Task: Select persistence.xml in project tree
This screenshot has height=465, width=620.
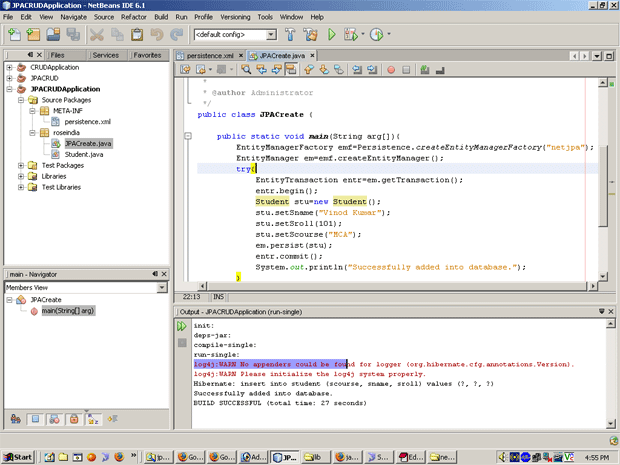Action: click(87, 122)
